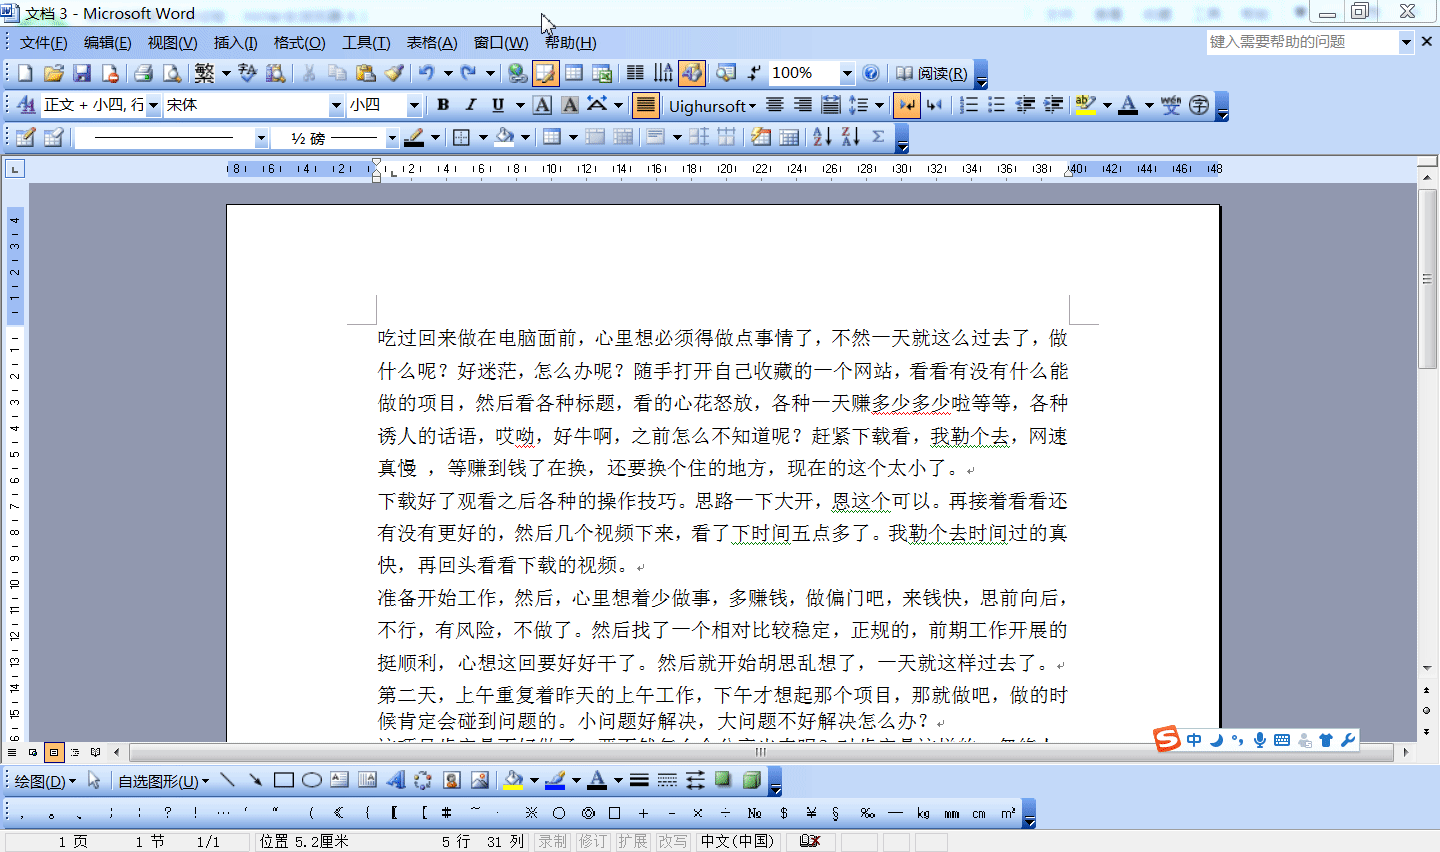
Task: Insert AutoSum sigma in table
Action: 878,137
